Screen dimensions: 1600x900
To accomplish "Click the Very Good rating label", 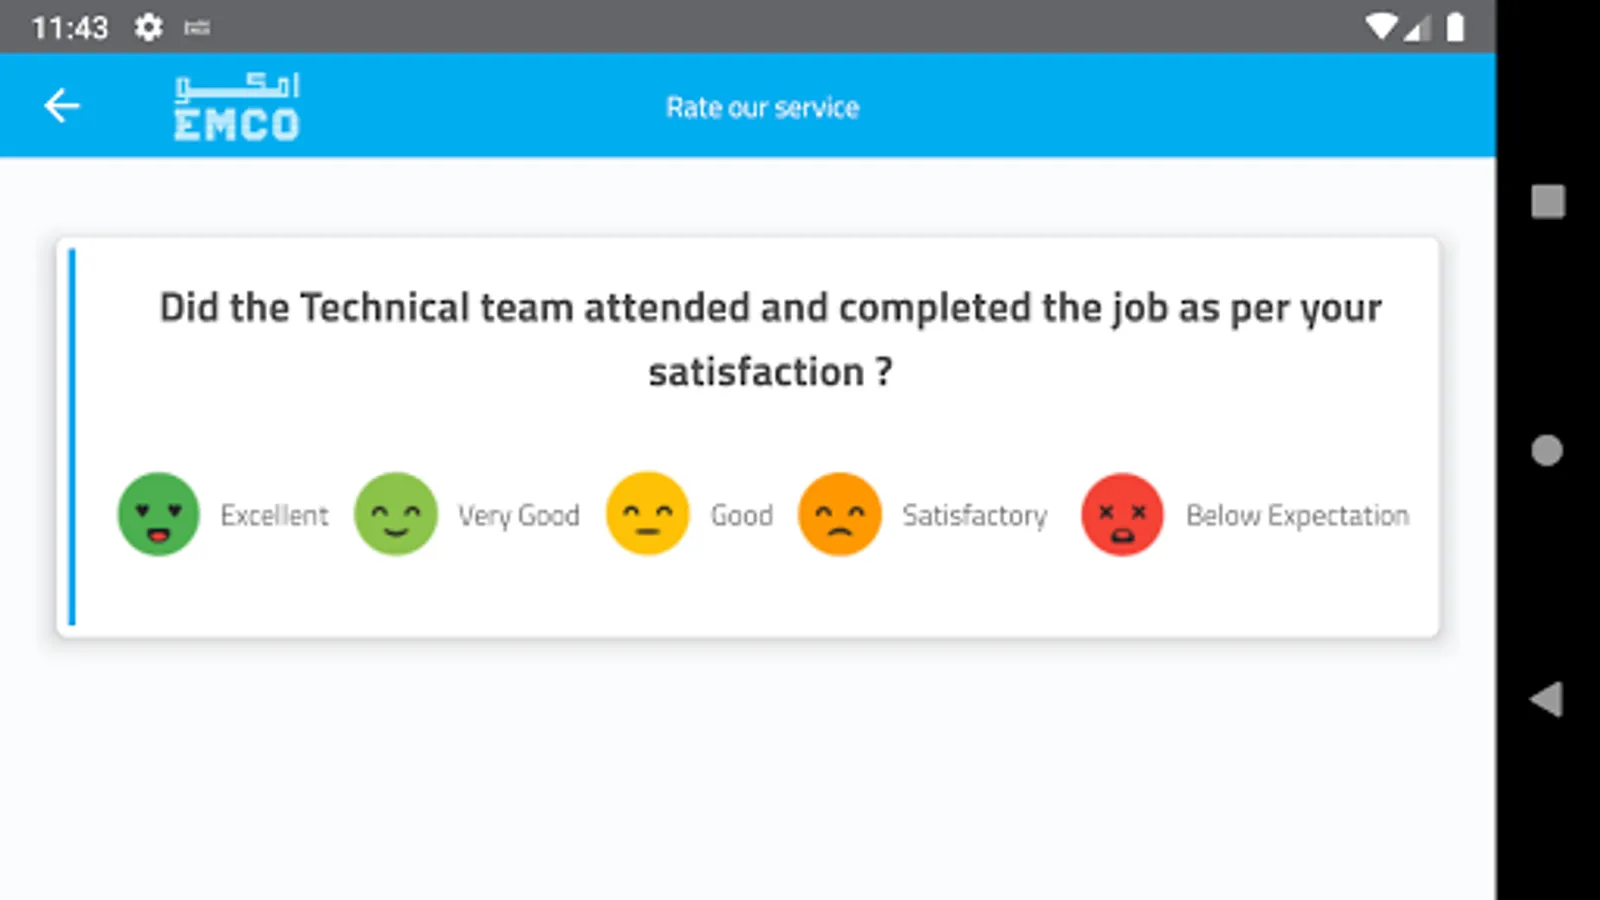I will point(518,516).
